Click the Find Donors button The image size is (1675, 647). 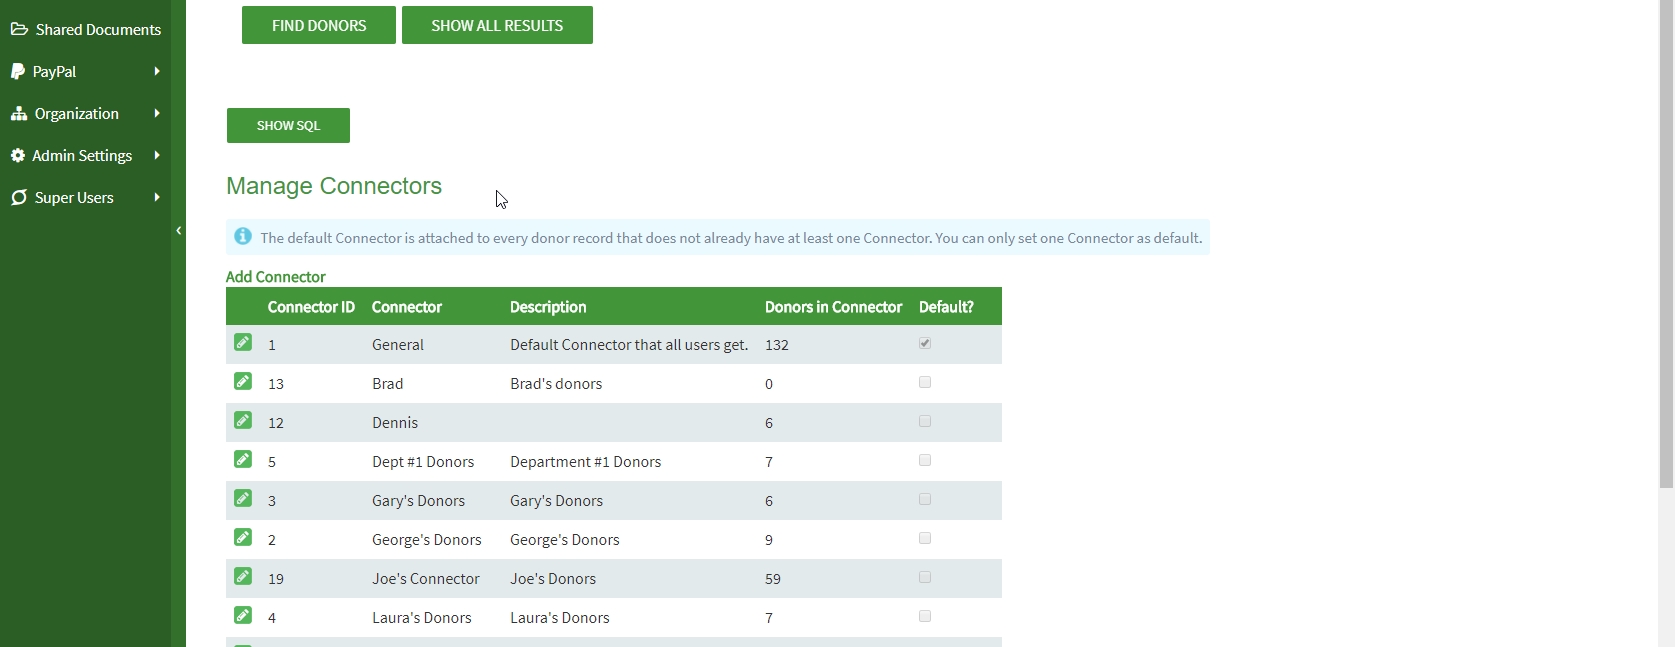click(x=319, y=25)
